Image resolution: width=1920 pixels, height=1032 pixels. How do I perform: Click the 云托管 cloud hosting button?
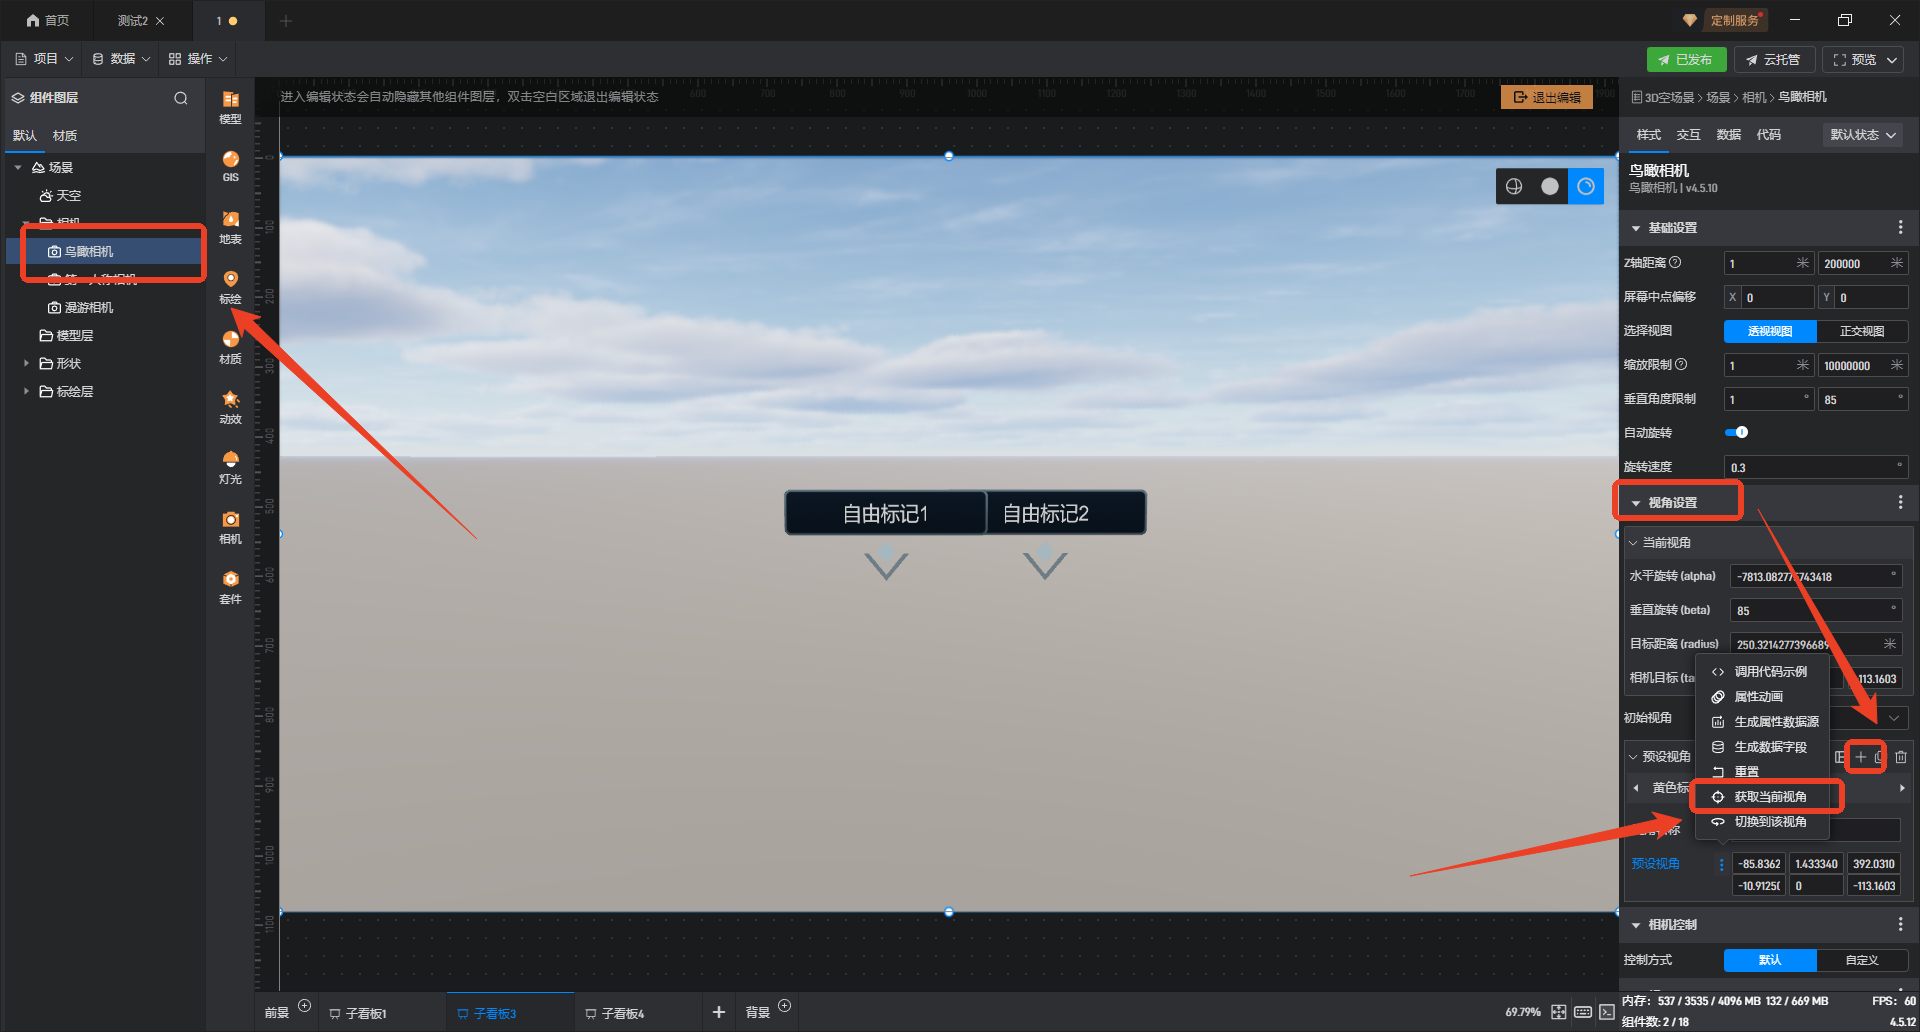(x=1773, y=60)
